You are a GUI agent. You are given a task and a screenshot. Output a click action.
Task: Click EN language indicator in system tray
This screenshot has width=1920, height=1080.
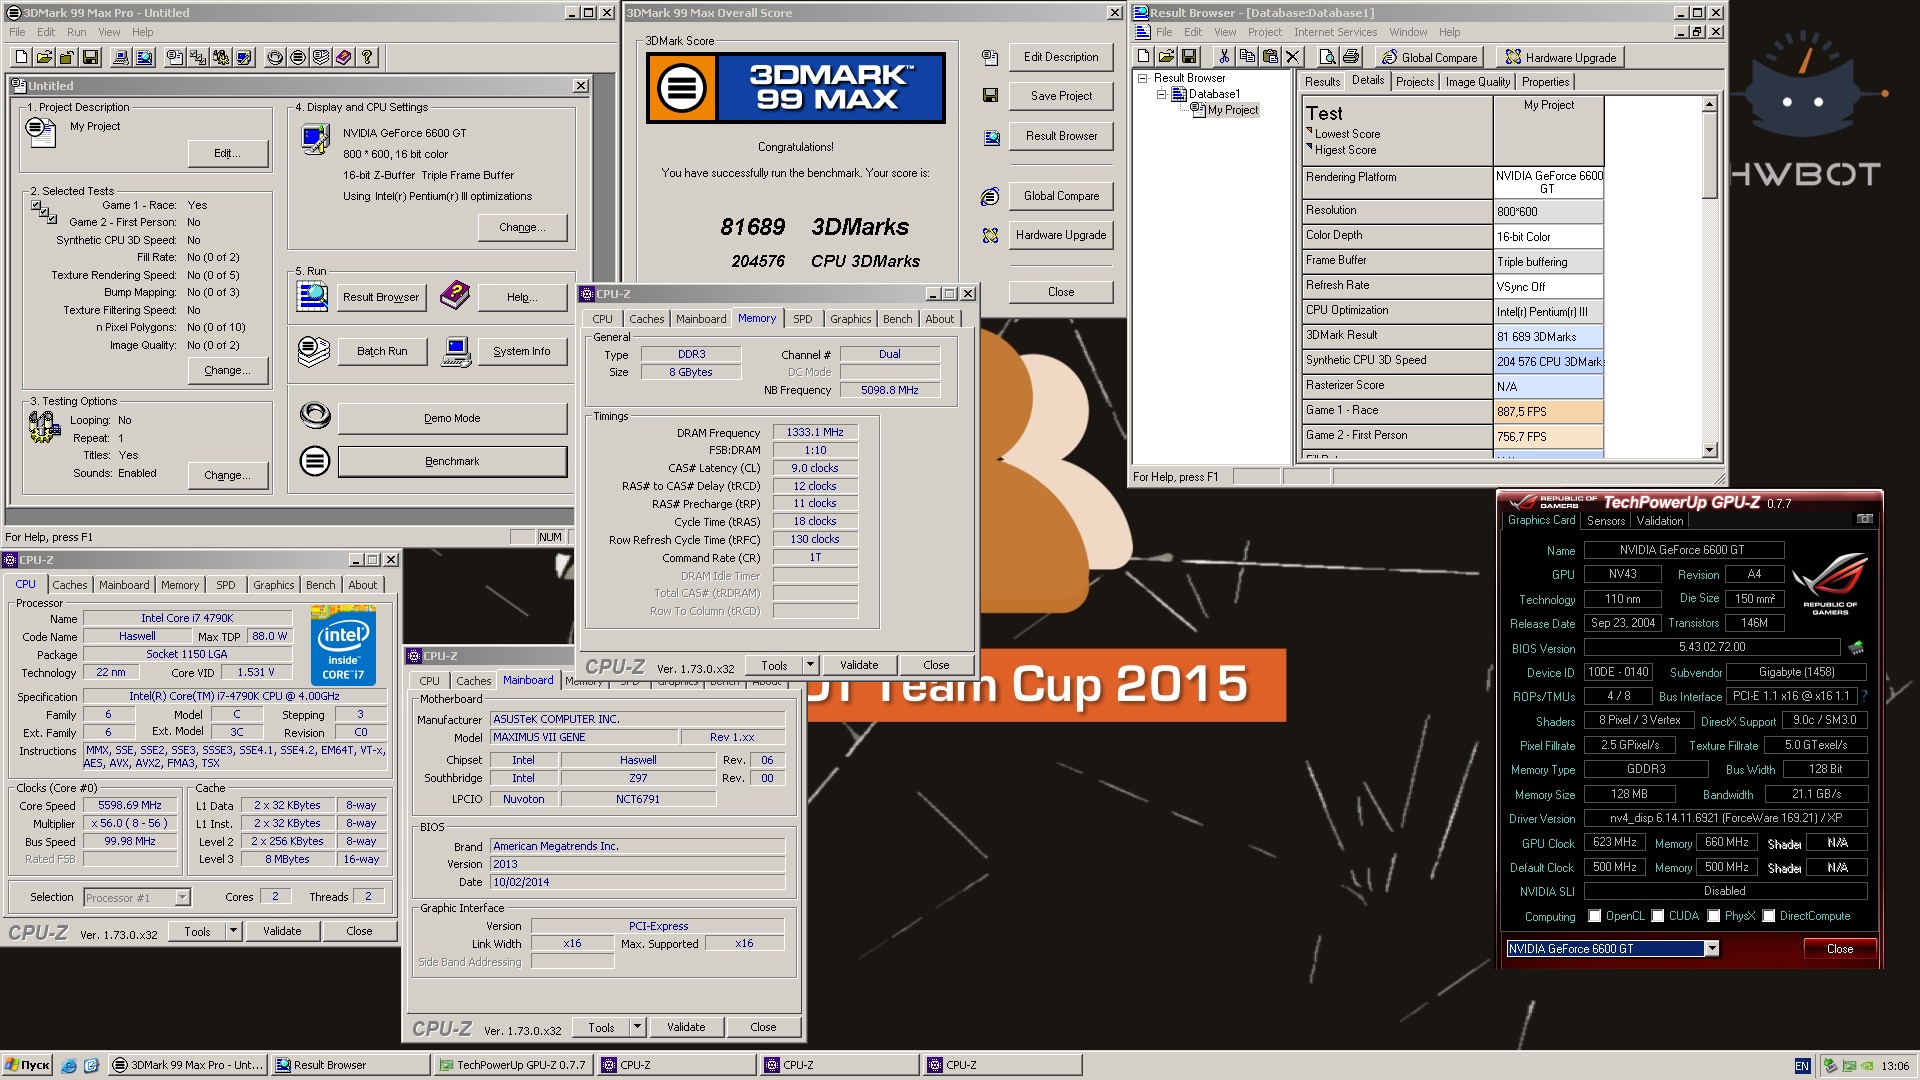point(1802,1066)
